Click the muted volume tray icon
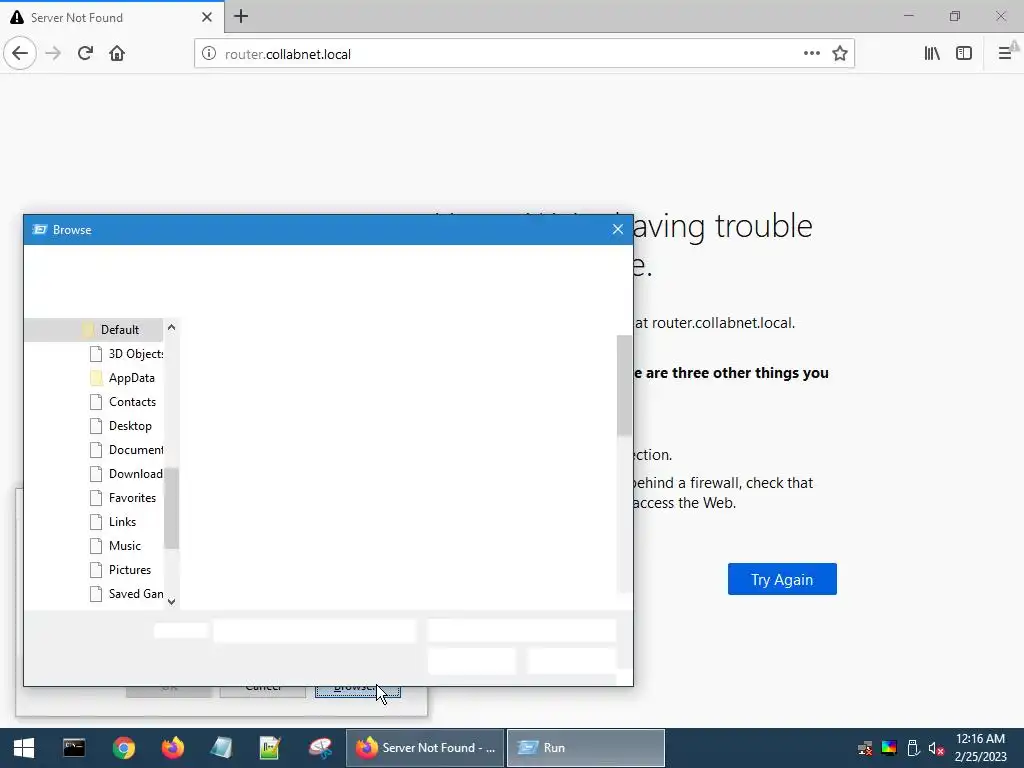The height and width of the screenshot is (768, 1024). [x=936, y=748]
